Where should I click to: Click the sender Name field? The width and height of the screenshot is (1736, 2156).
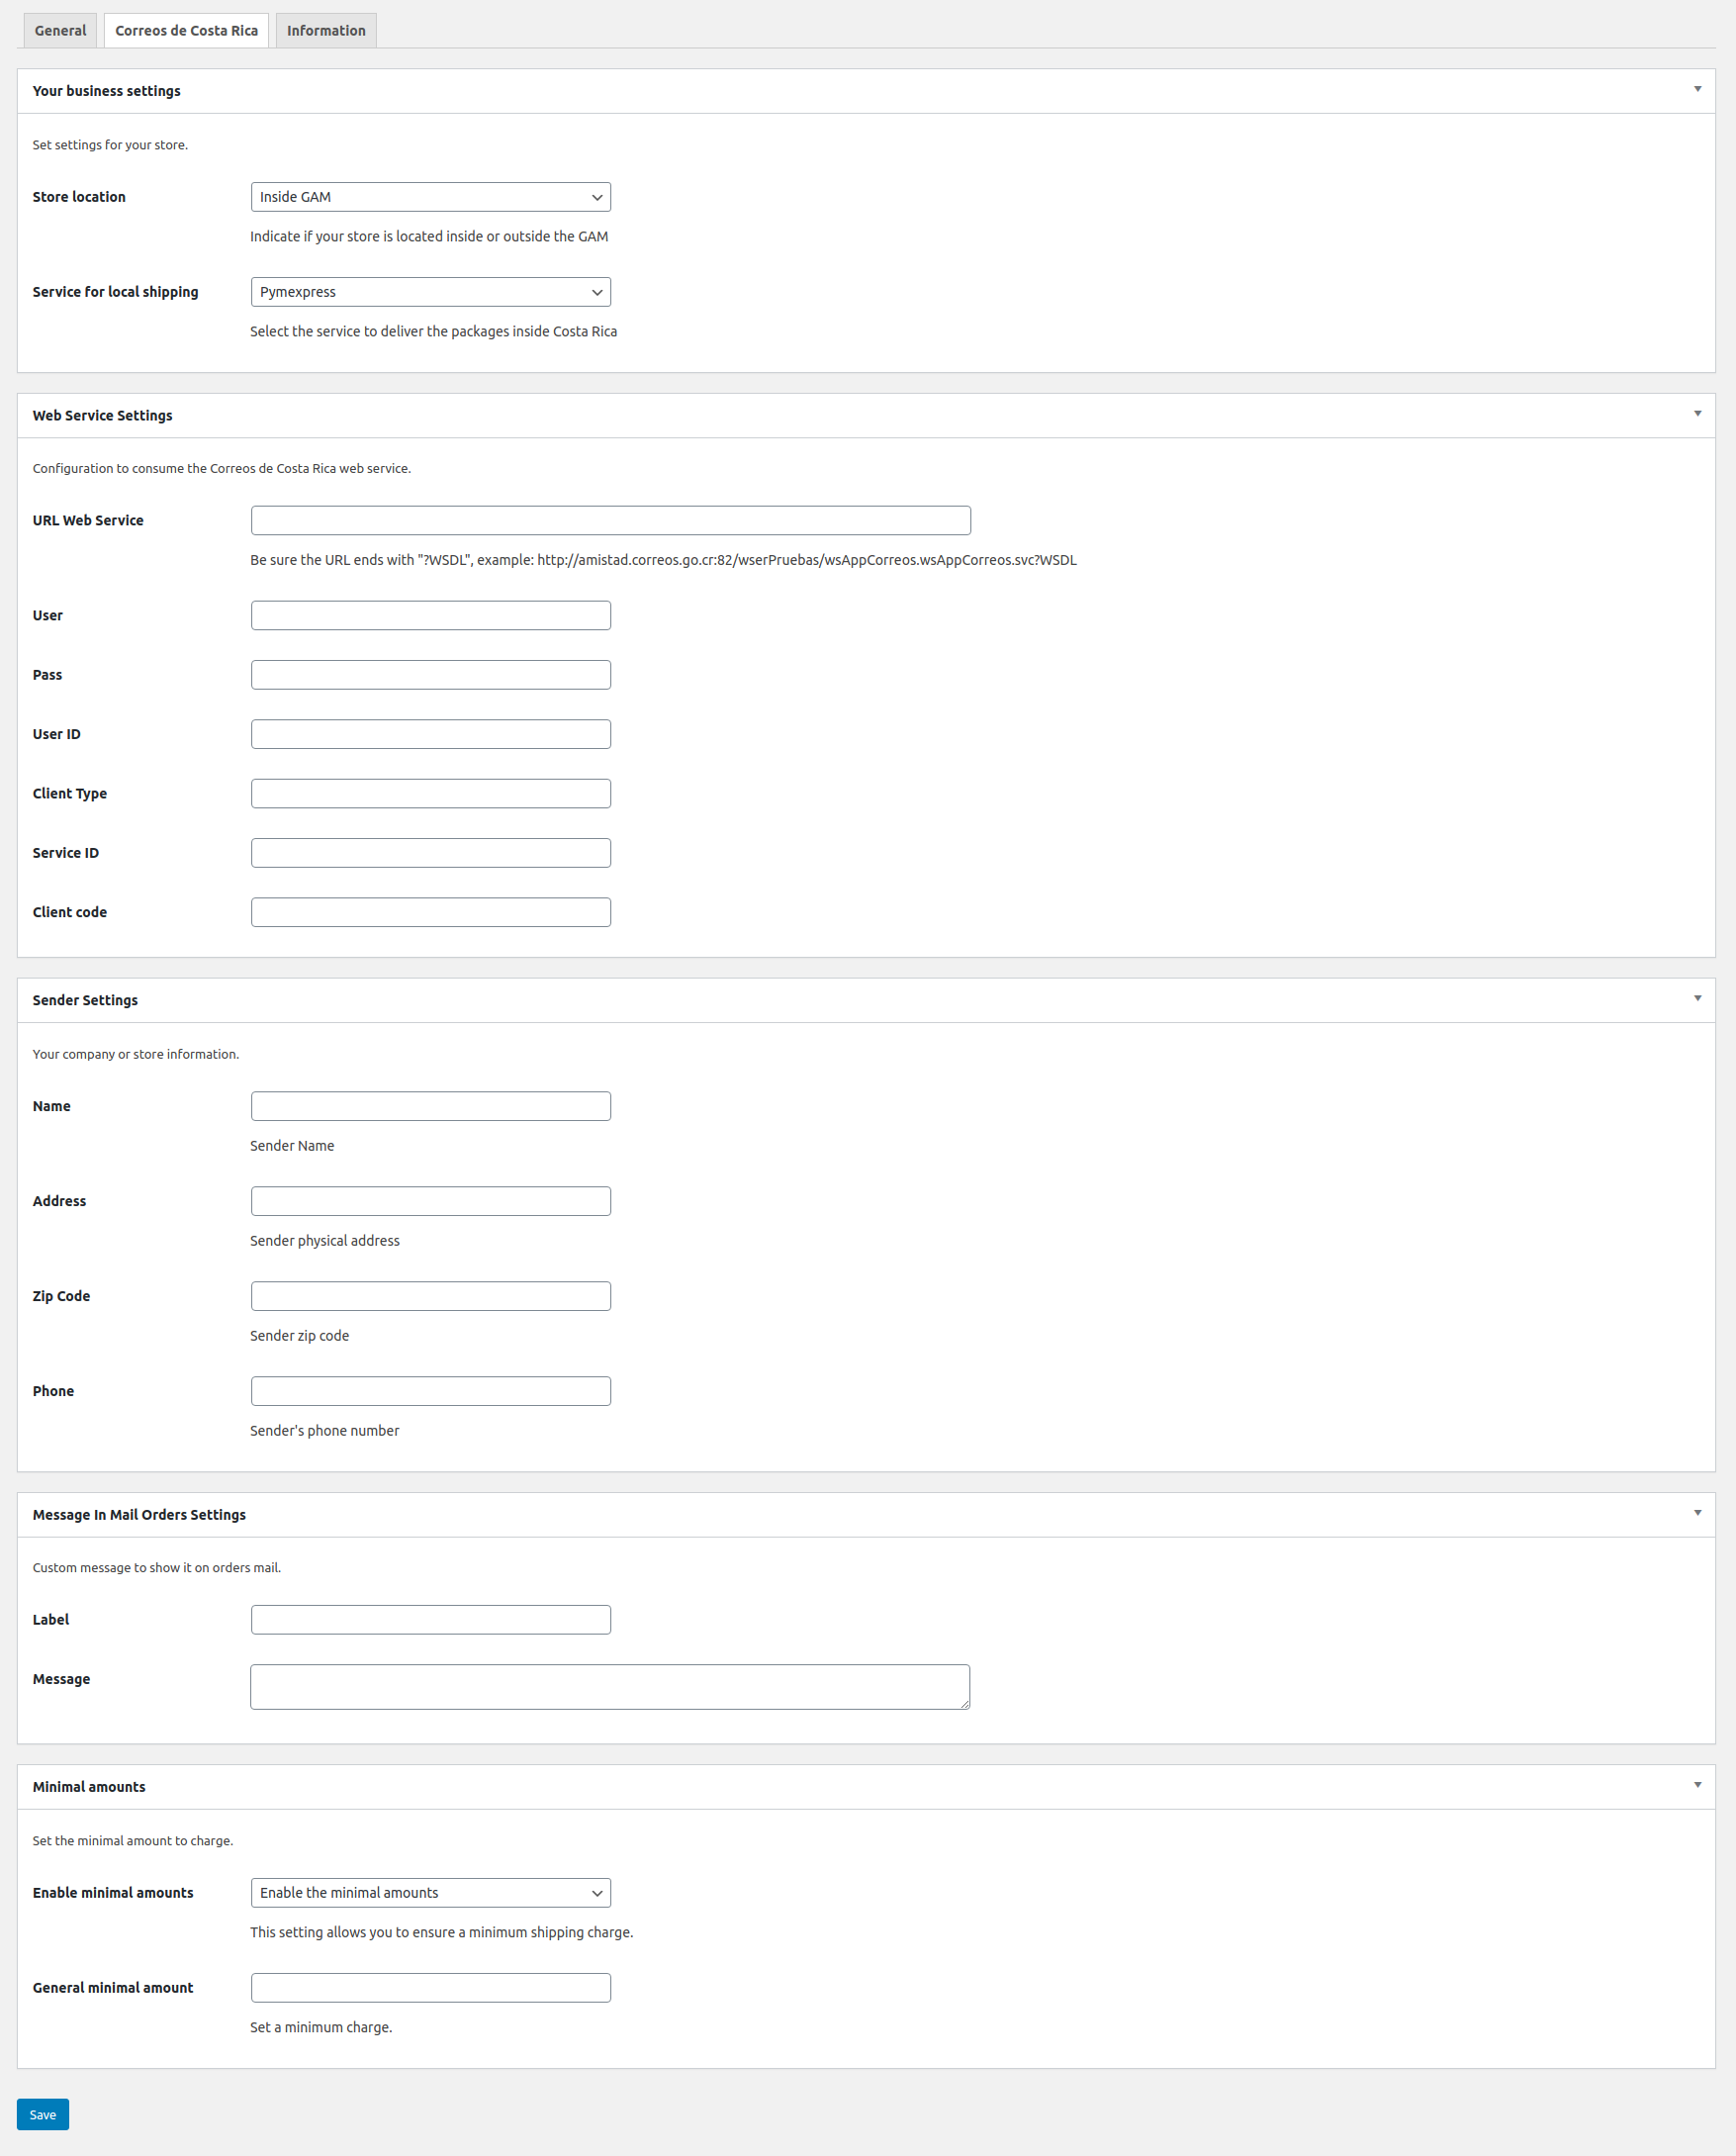430,1106
